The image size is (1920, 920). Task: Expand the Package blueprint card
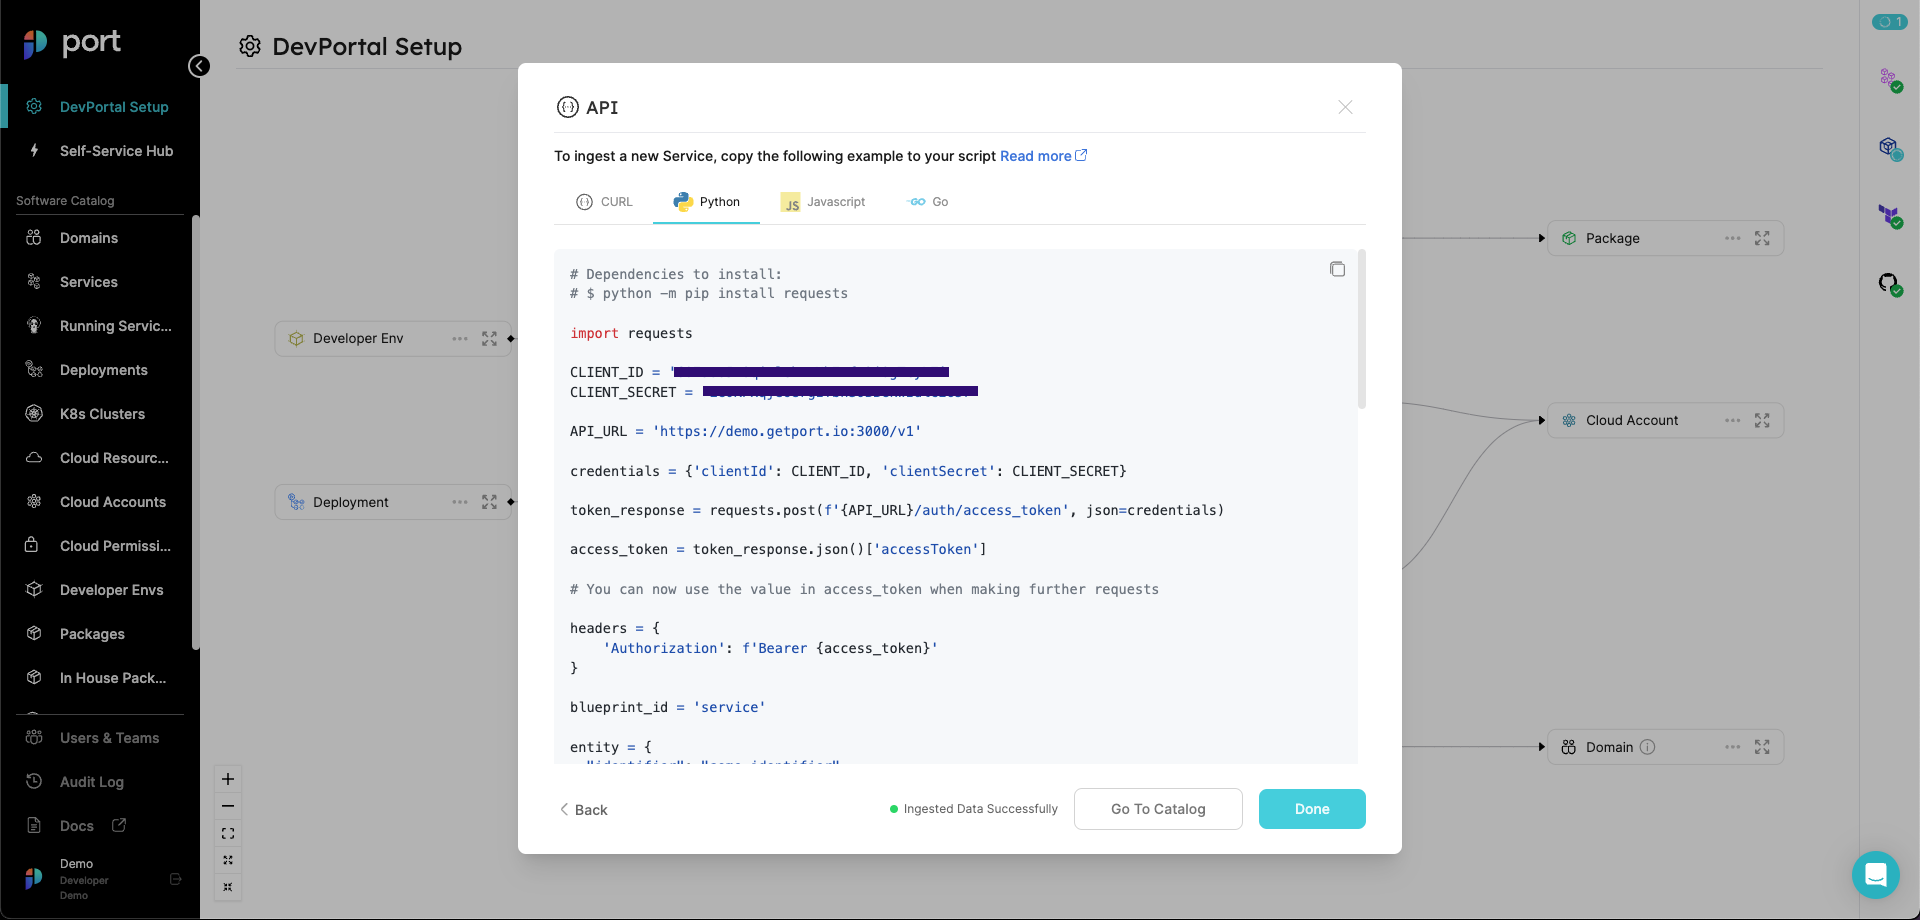[1762, 238]
